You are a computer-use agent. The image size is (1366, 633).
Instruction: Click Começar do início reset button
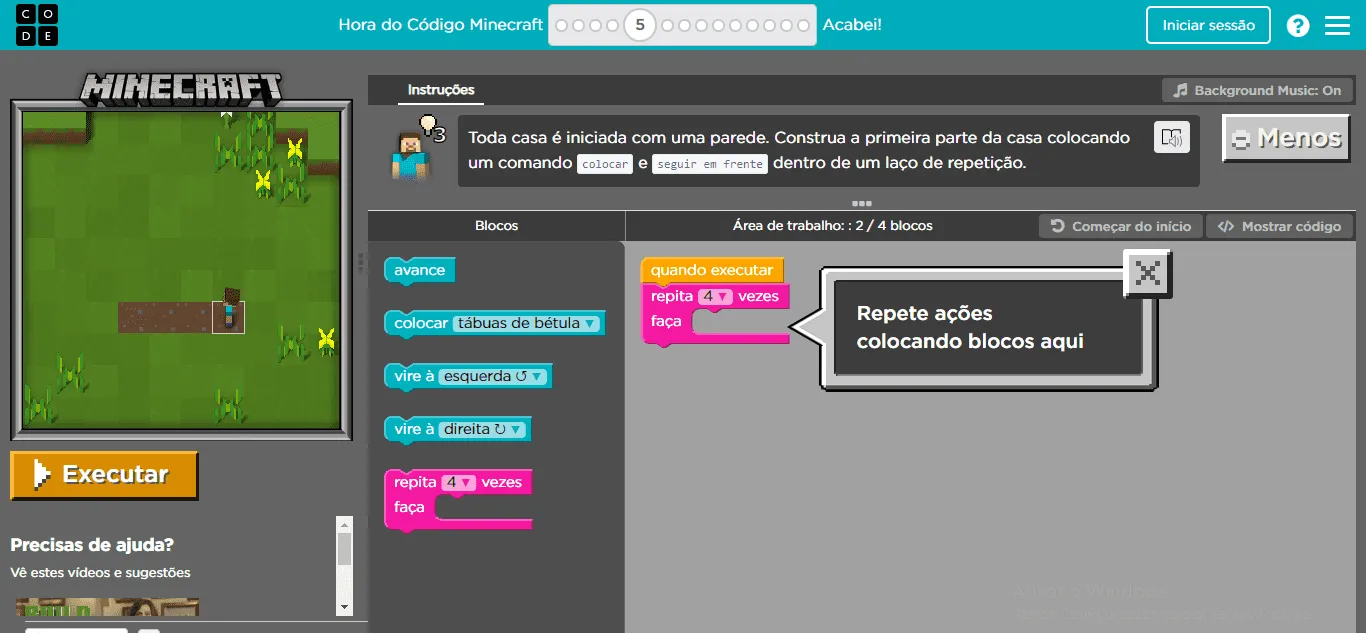[x=1121, y=226]
